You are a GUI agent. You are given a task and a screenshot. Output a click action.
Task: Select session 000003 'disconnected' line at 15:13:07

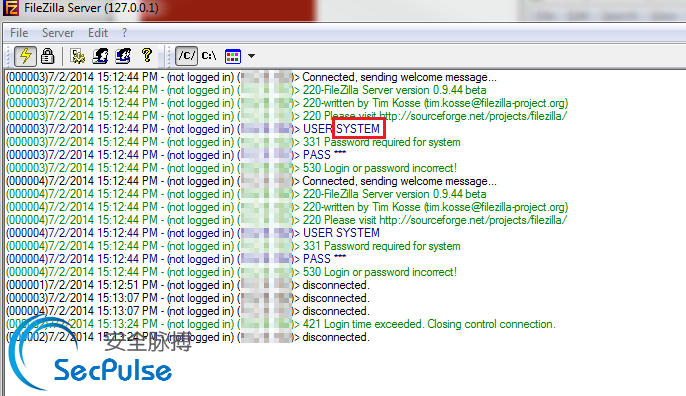click(188, 298)
